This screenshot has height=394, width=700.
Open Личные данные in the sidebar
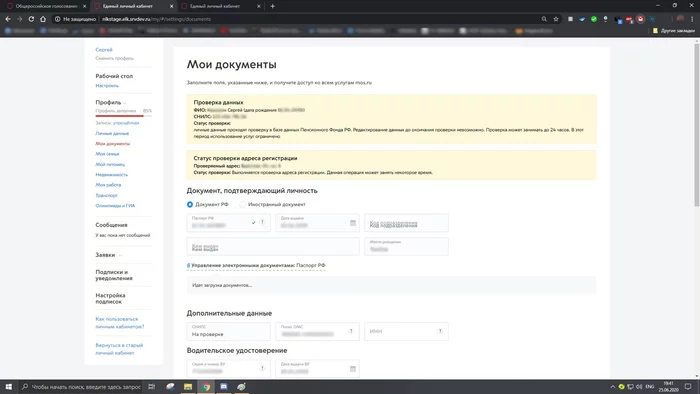tap(112, 133)
